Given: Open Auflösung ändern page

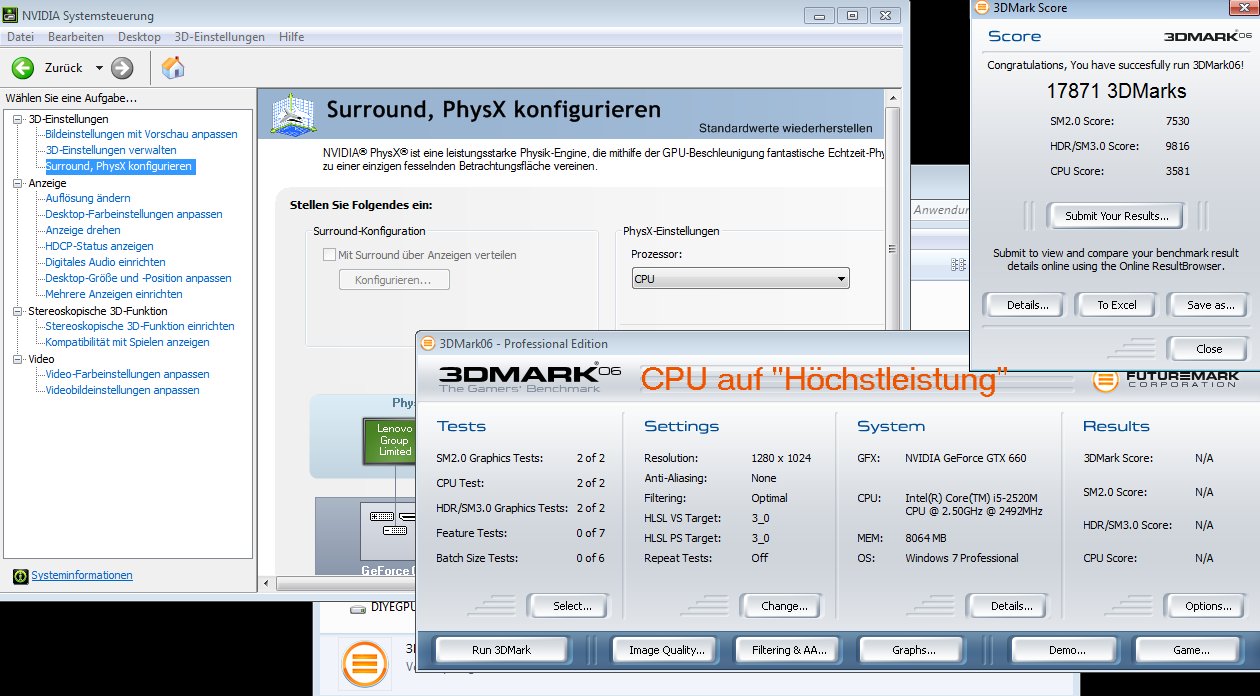Looking at the screenshot, I should [88, 198].
